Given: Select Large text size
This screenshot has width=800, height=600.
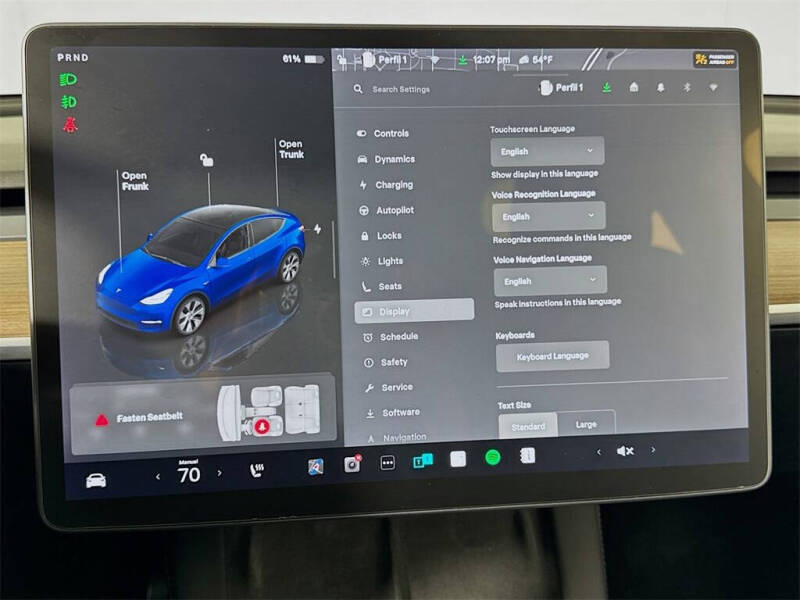Looking at the screenshot, I should pos(586,423).
